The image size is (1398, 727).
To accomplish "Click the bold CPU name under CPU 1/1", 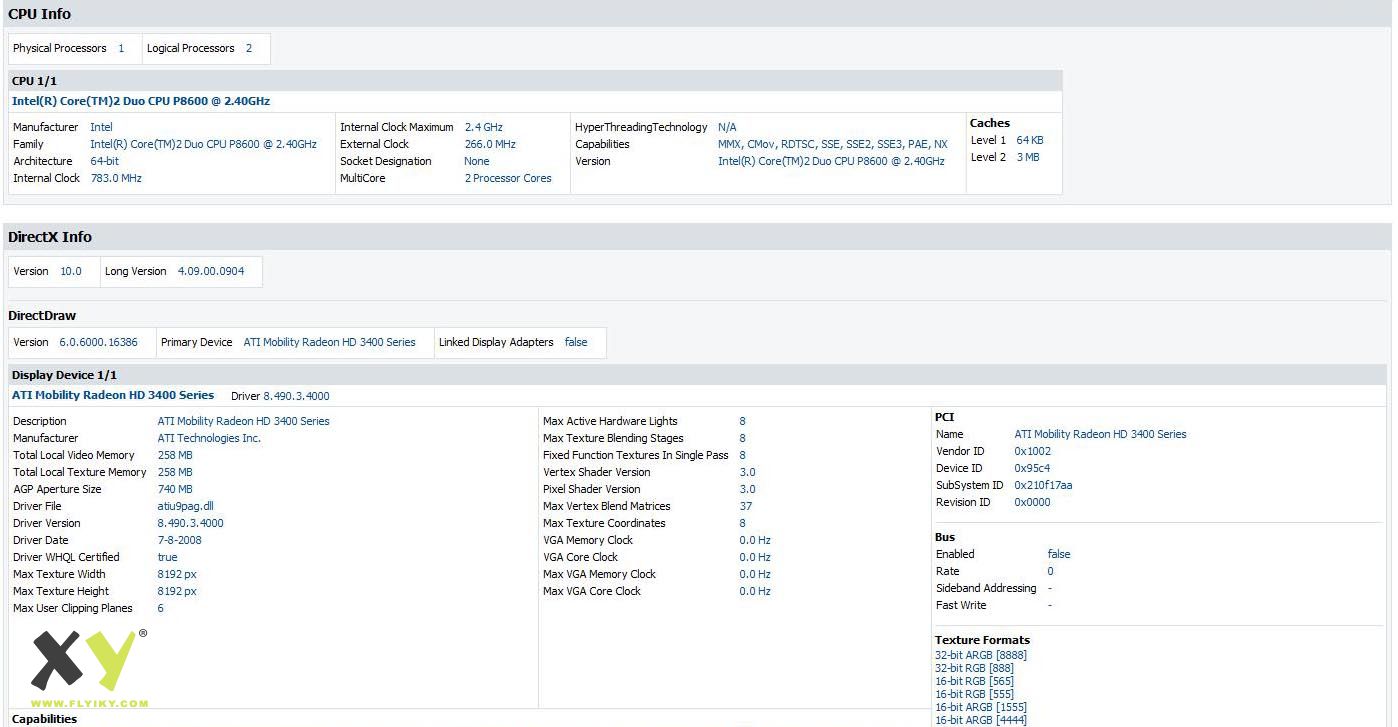I will coord(141,101).
